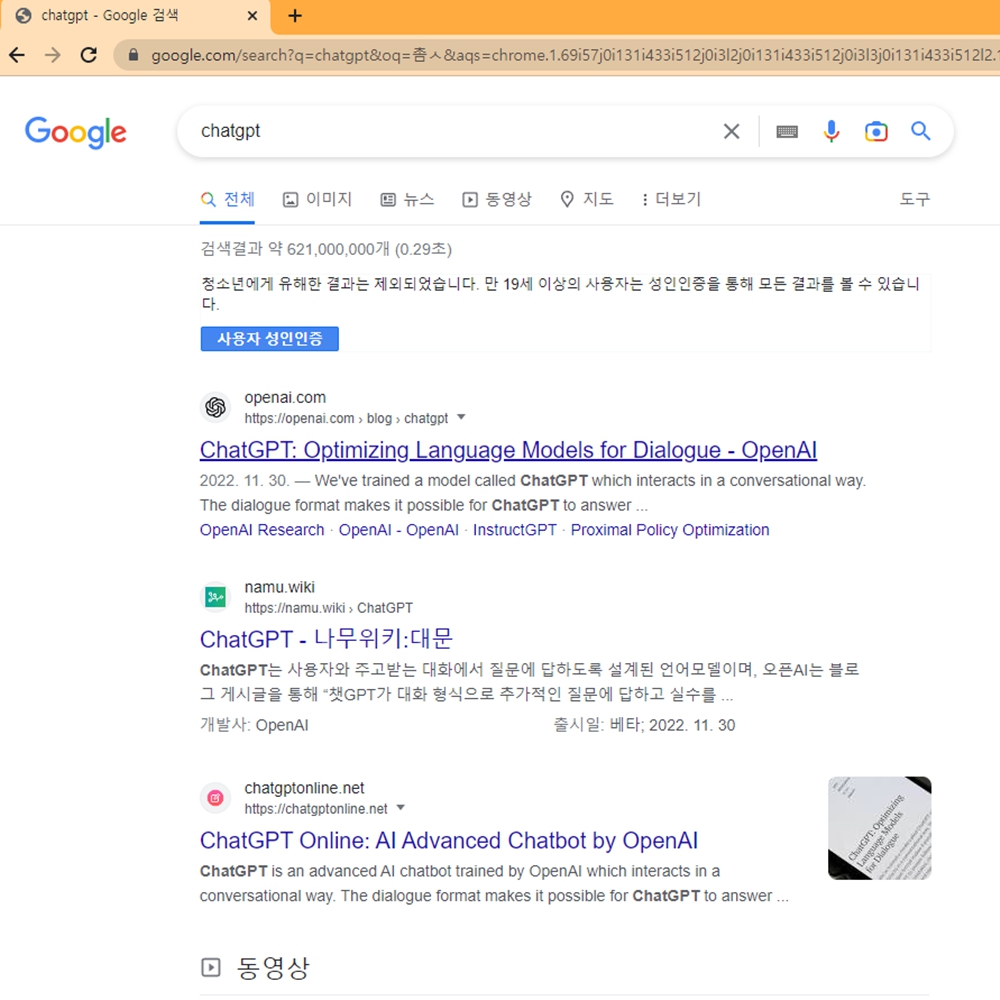Click the padlock site info icon
The image size is (1000, 1000).
coord(133,55)
